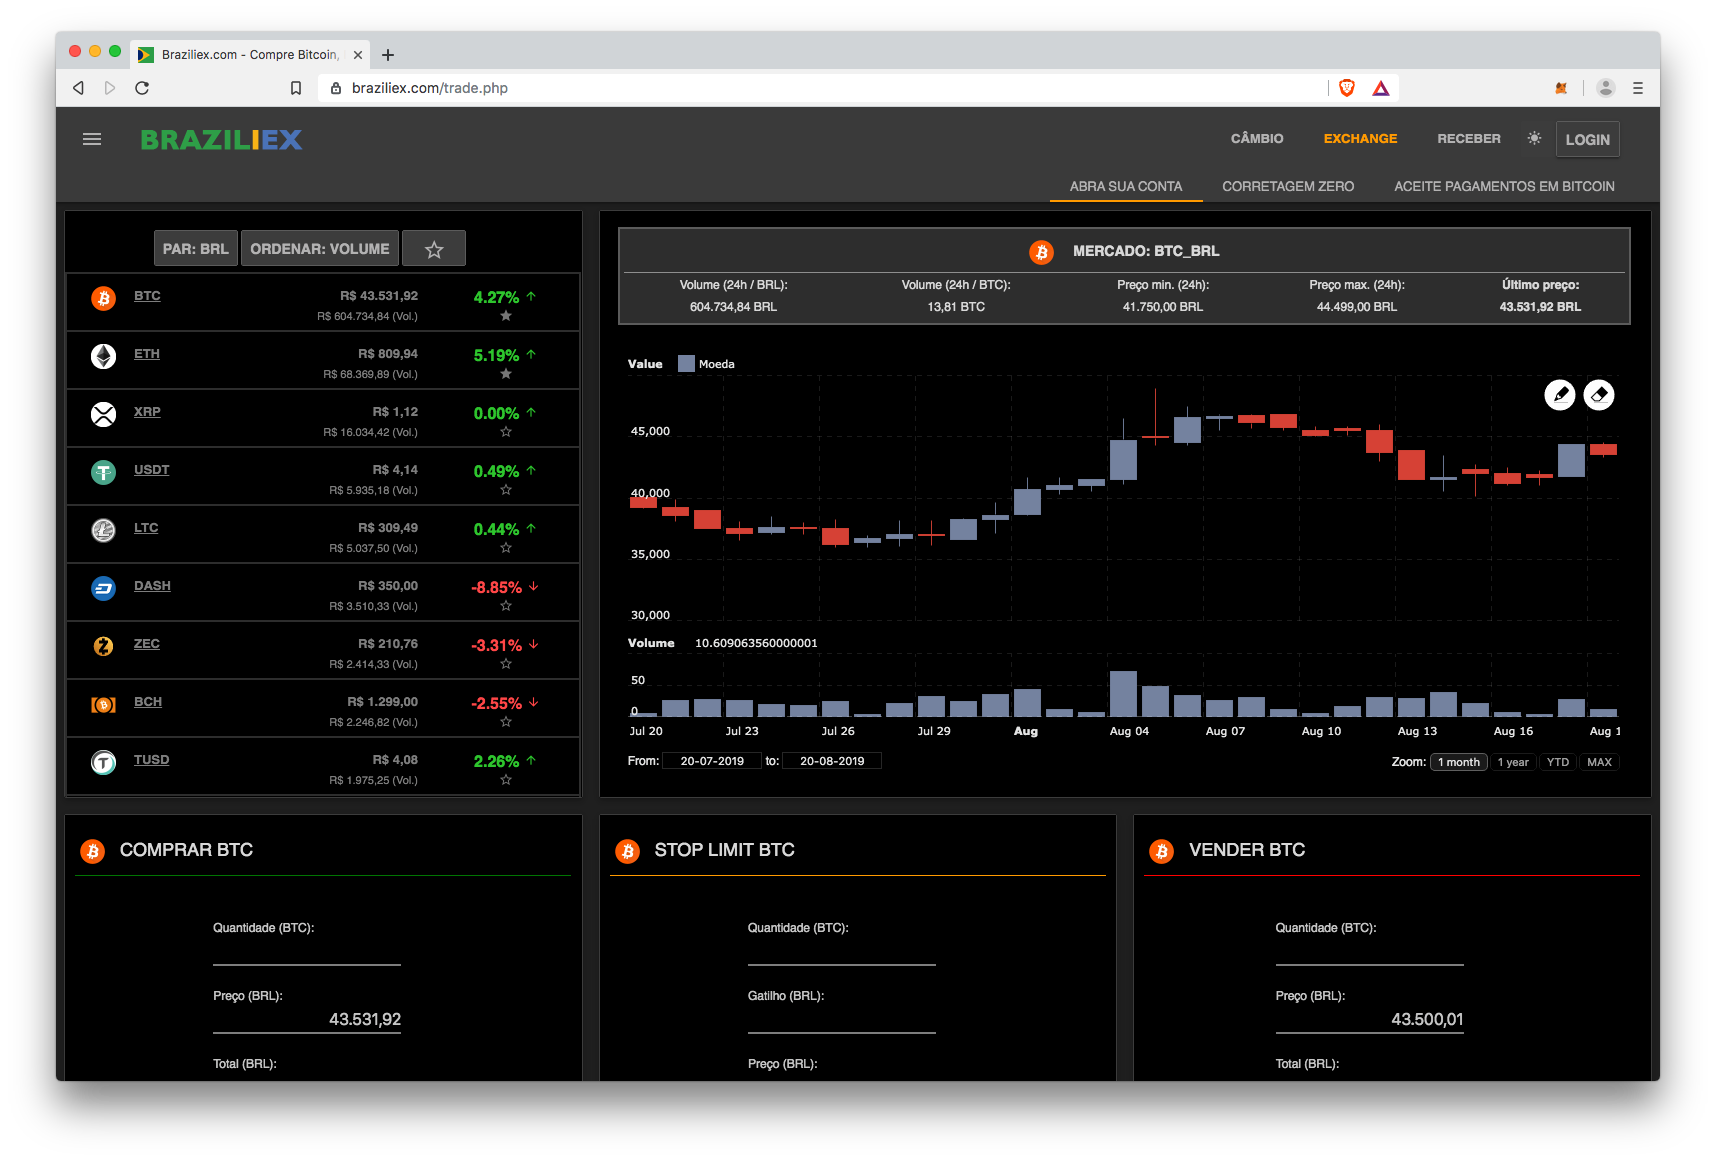
Task: Select the chart eraser tool
Action: (1599, 395)
